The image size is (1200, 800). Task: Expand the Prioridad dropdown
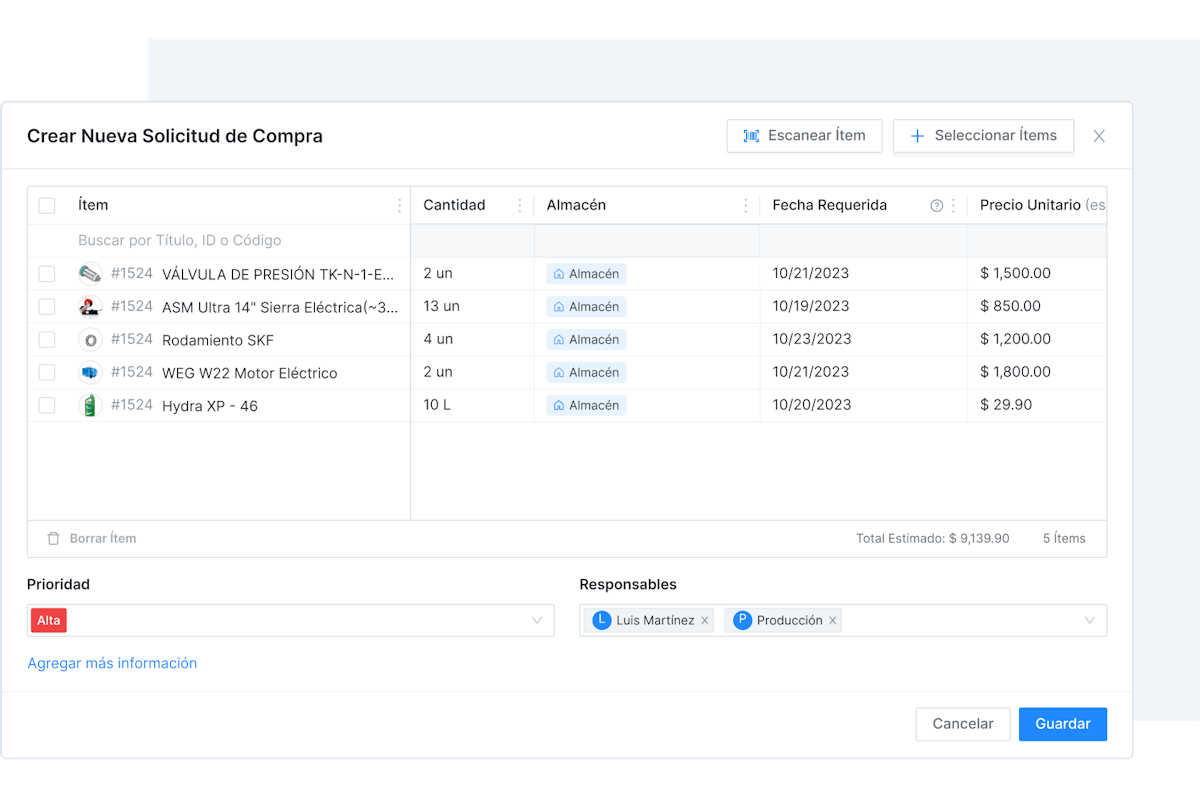[x=537, y=621]
